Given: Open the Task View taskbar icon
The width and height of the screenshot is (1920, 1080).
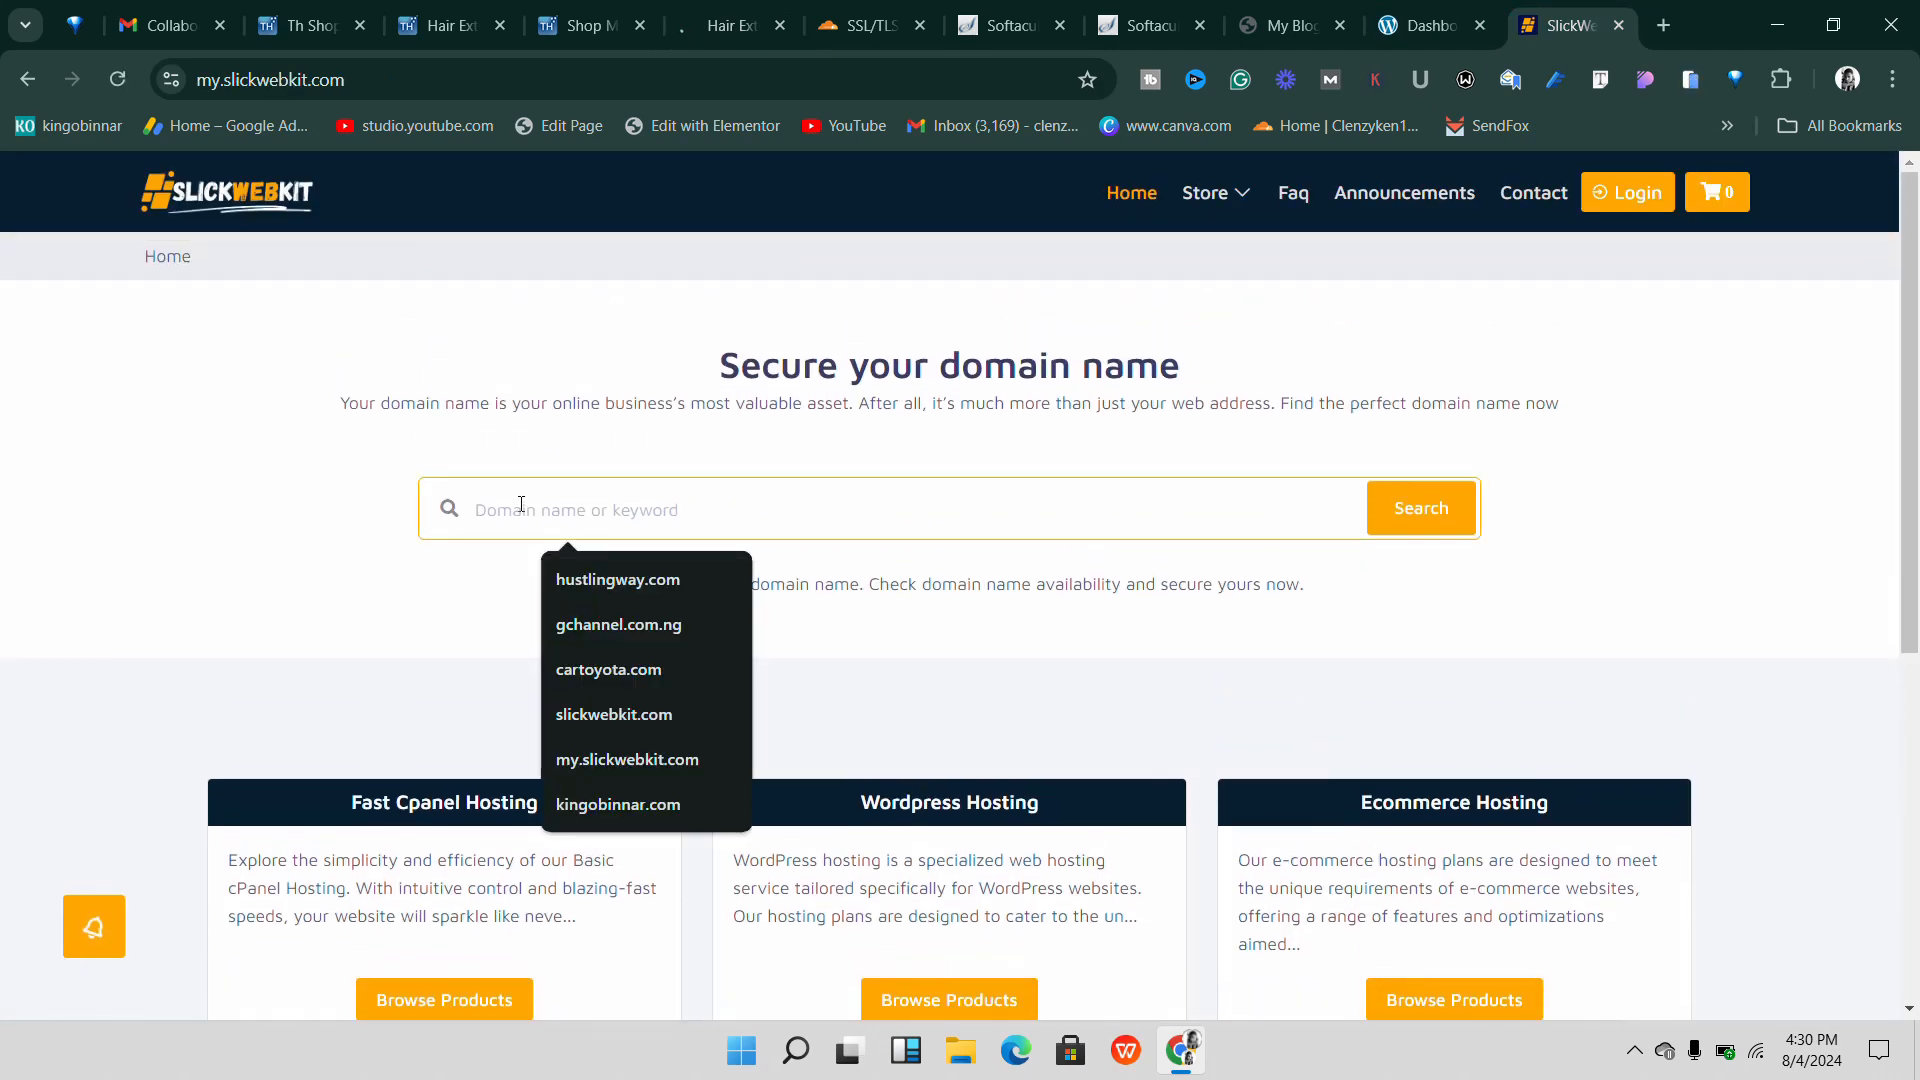Looking at the screenshot, I should [x=849, y=1051].
